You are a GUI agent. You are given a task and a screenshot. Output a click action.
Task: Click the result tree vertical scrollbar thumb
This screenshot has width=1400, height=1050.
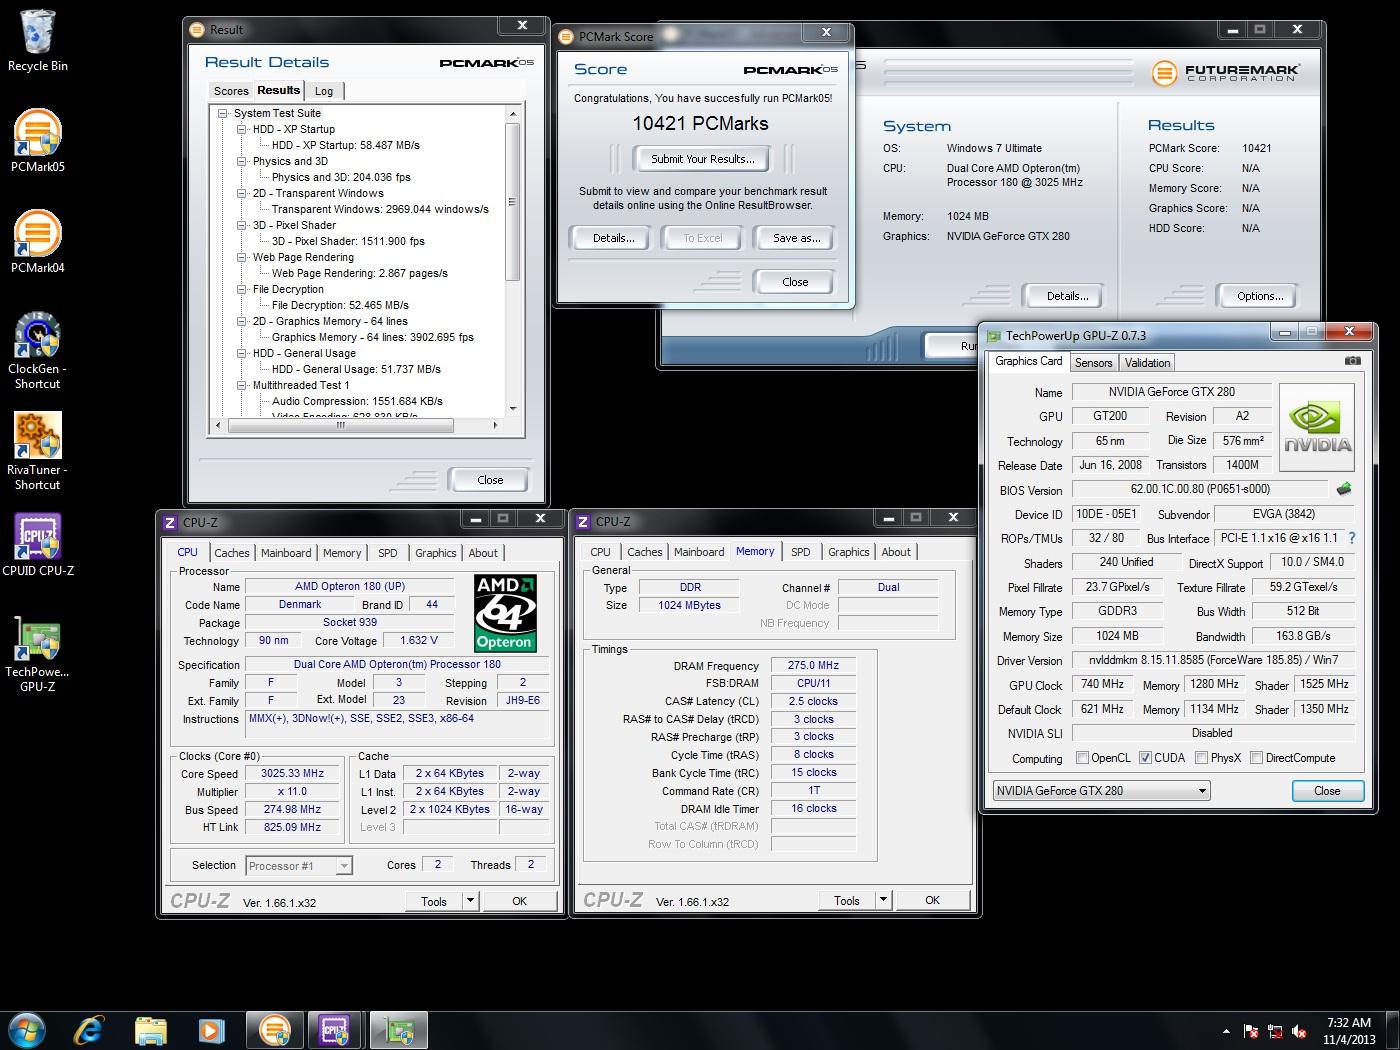(x=513, y=202)
